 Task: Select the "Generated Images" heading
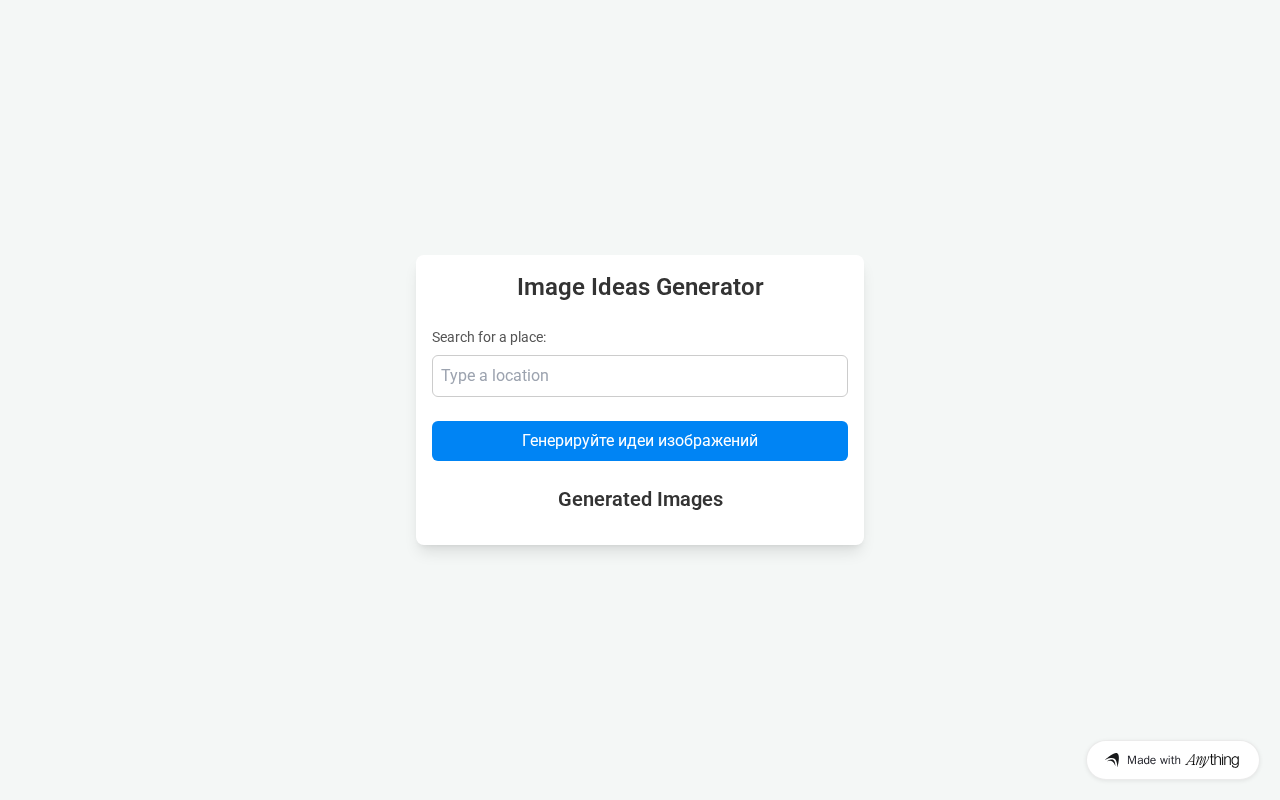coord(640,499)
